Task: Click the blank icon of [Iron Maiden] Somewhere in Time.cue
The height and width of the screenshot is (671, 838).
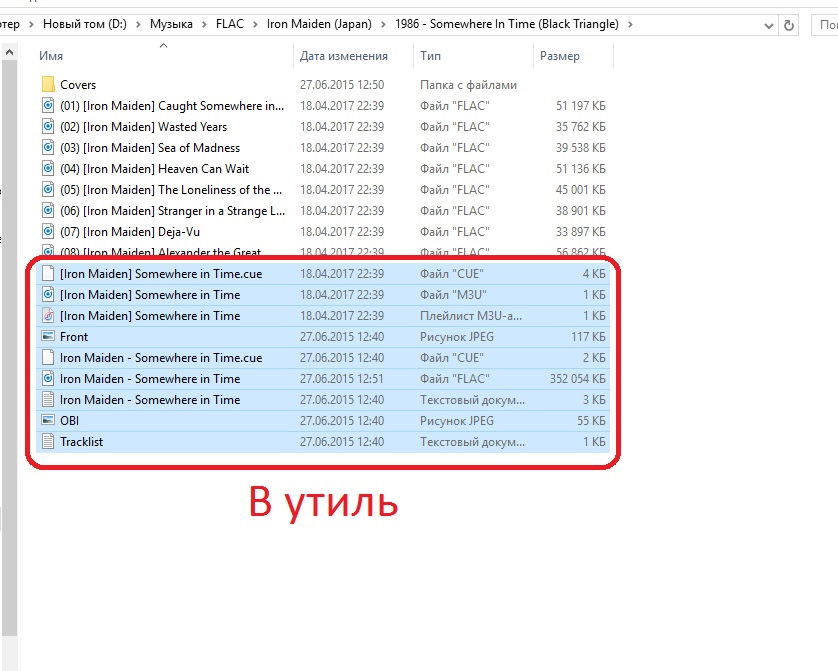Action: [48, 274]
